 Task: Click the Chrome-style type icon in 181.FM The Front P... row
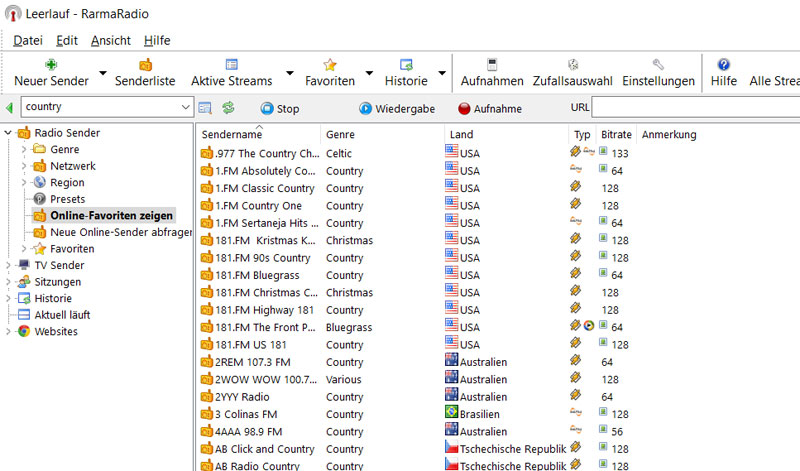click(x=589, y=325)
